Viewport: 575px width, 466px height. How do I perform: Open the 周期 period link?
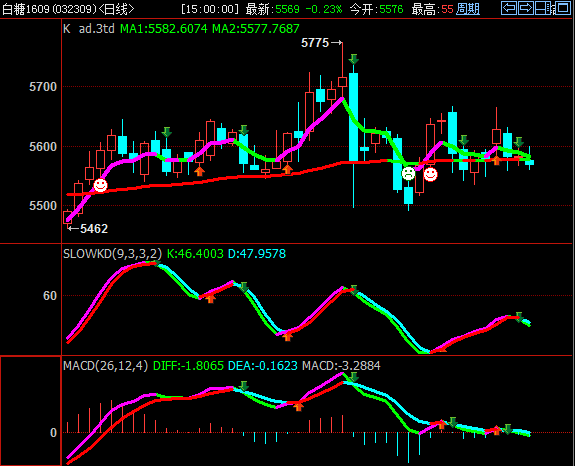468,9
